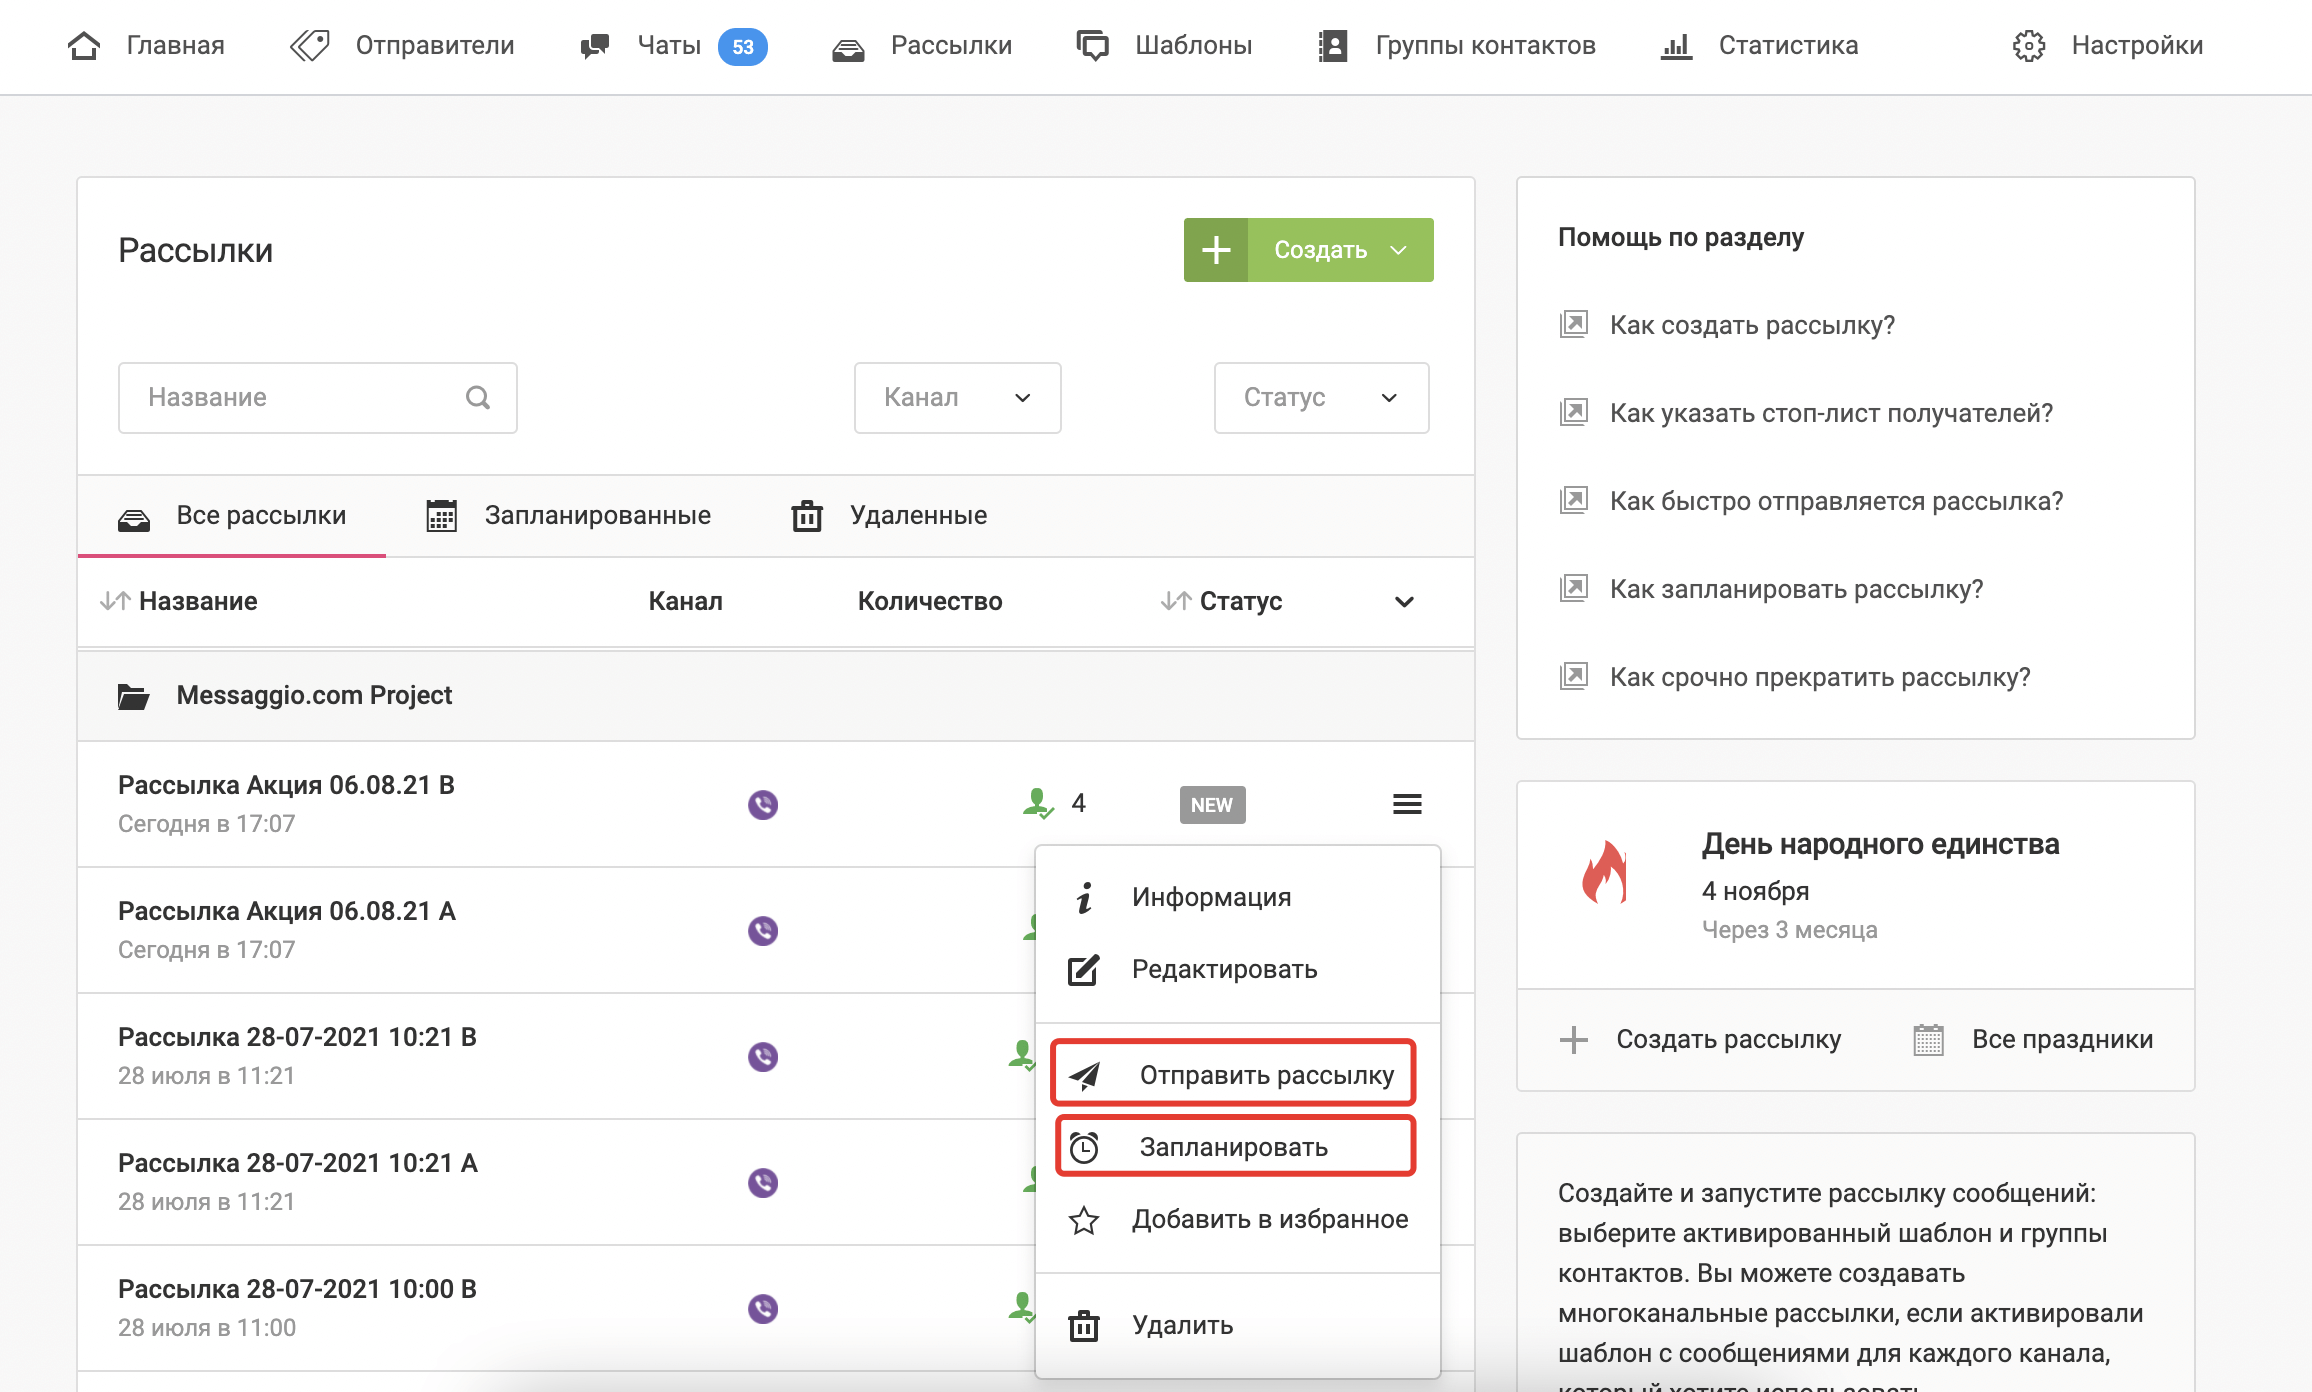Viewport: 2312px width, 1392px height.
Task: Open the Главная home page
Action: point(146,45)
